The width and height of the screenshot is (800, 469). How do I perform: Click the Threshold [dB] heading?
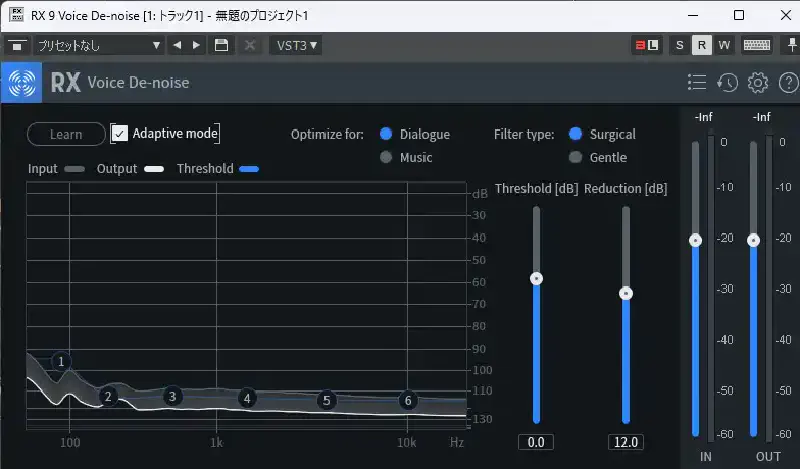[x=537, y=189]
